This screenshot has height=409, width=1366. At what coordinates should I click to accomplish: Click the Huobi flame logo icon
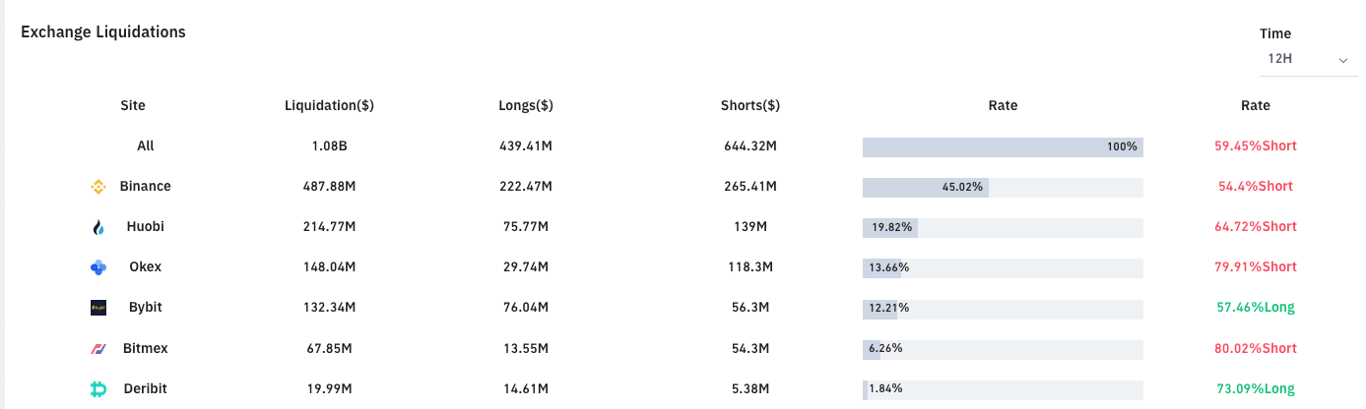point(98,228)
